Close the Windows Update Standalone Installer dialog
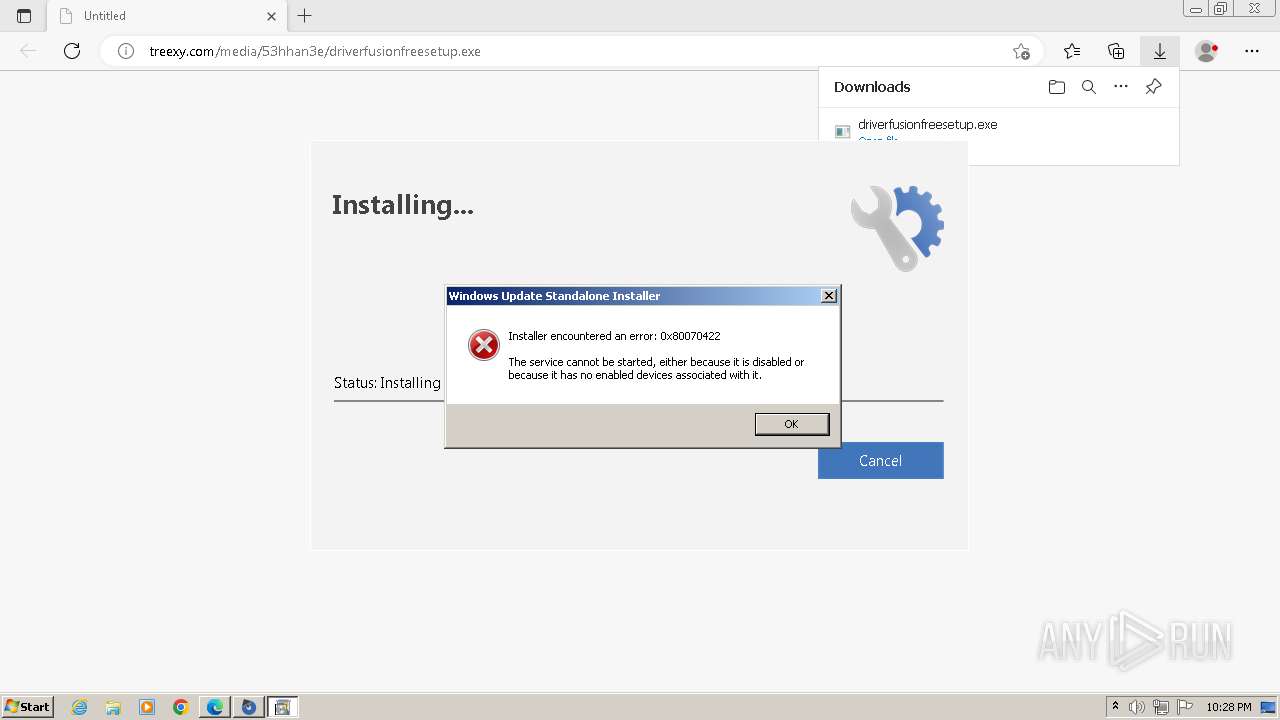1280x720 pixels. (828, 296)
